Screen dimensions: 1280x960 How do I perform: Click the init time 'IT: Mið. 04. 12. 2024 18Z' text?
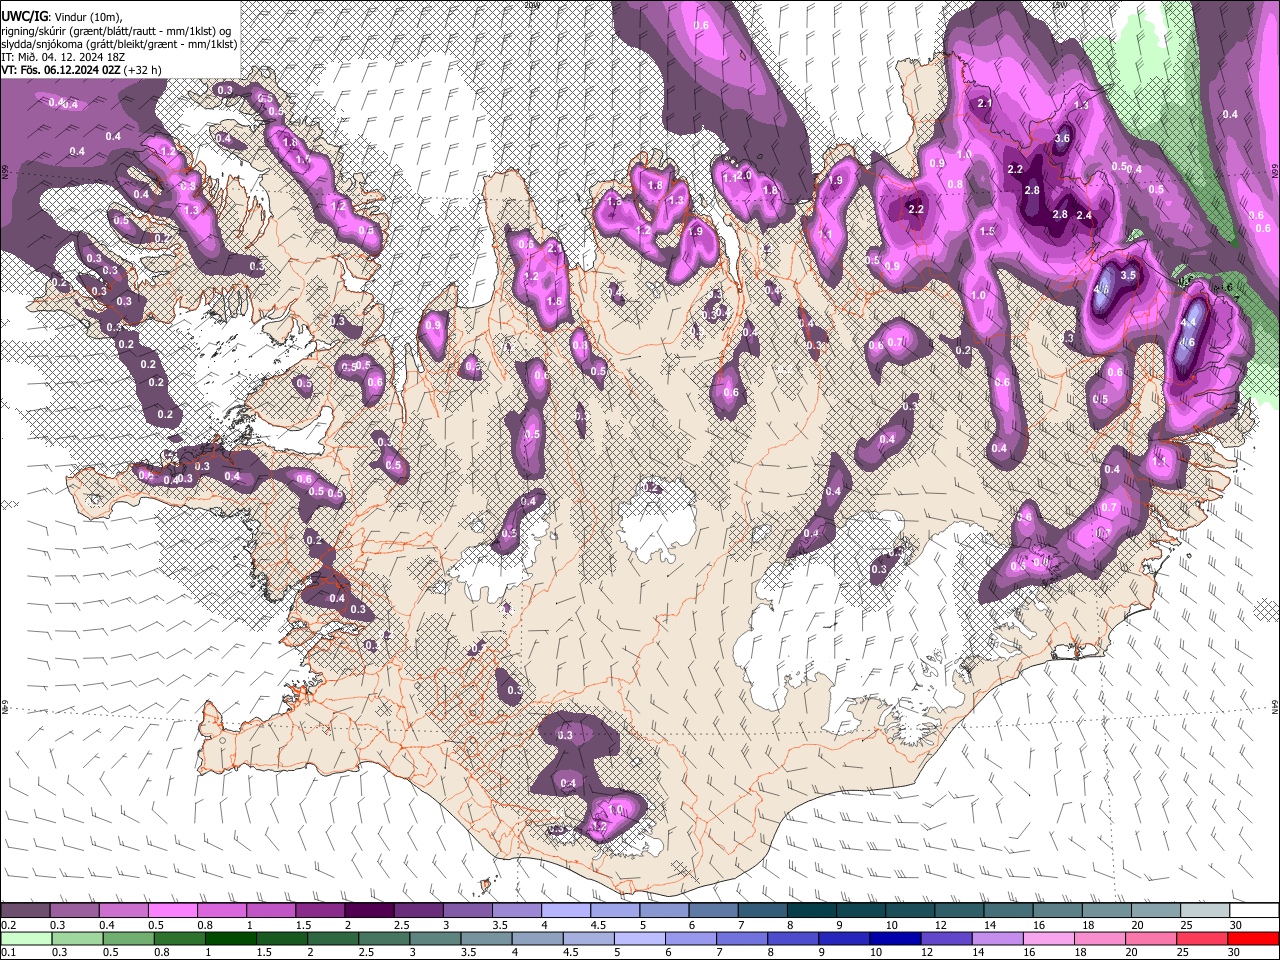pos(62,57)
